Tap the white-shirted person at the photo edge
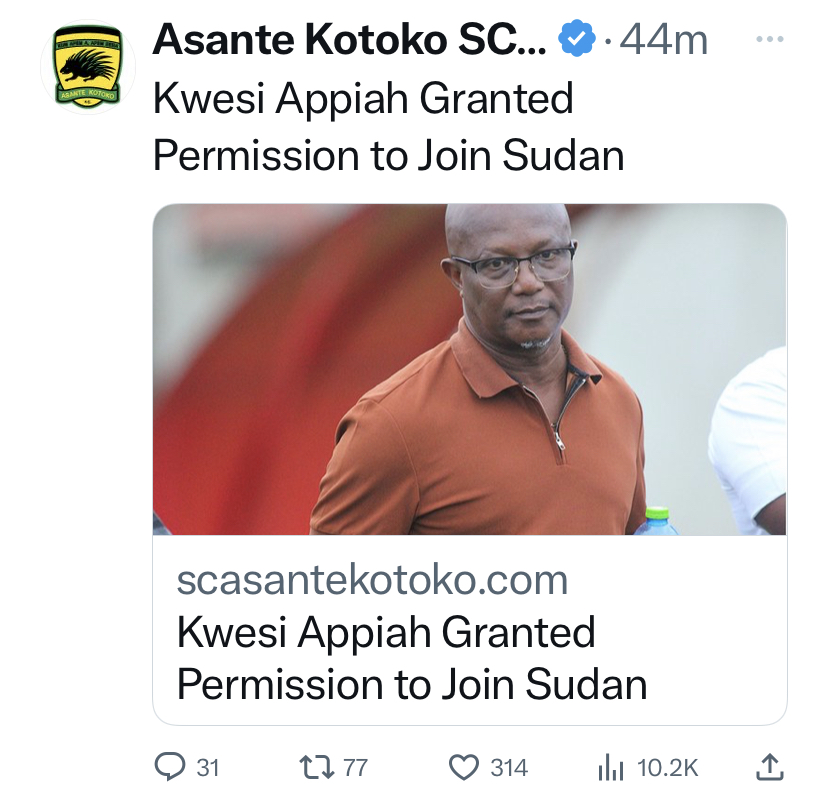The height and width of the screenshot is (807, 828). coord(753,440)
